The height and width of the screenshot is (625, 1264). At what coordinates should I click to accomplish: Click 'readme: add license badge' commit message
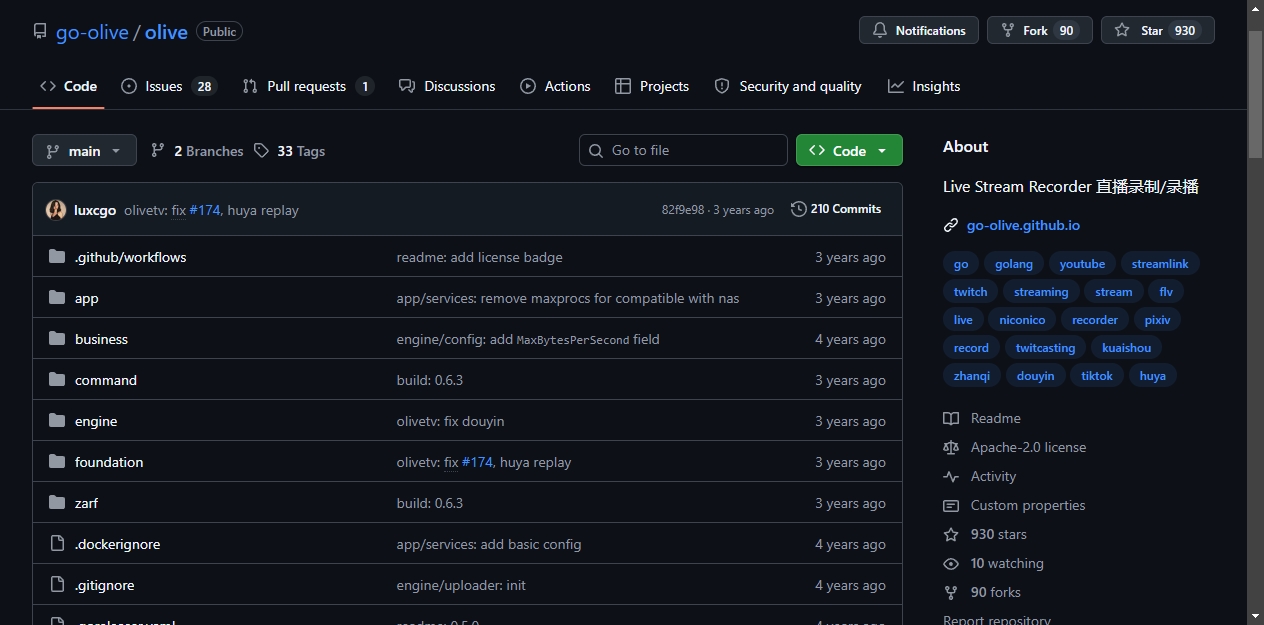480,257
